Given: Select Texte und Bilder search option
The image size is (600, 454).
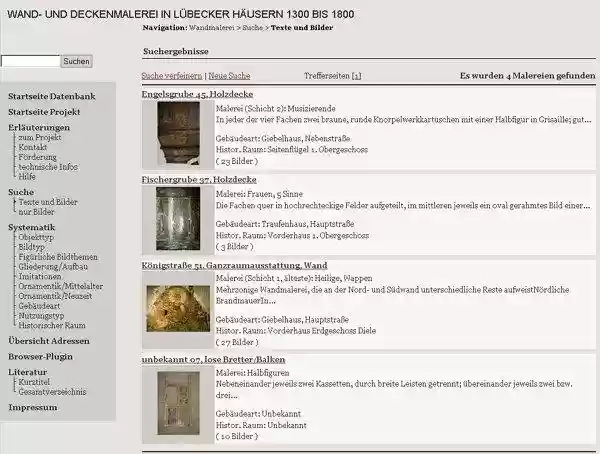Looking at the screenshot, I should [47, 202].
